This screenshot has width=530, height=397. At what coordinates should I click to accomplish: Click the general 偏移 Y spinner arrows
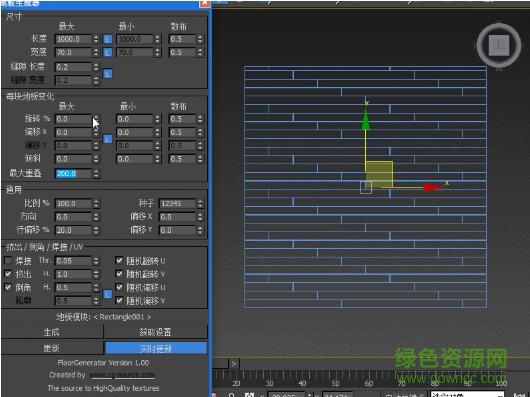point(200,230)
